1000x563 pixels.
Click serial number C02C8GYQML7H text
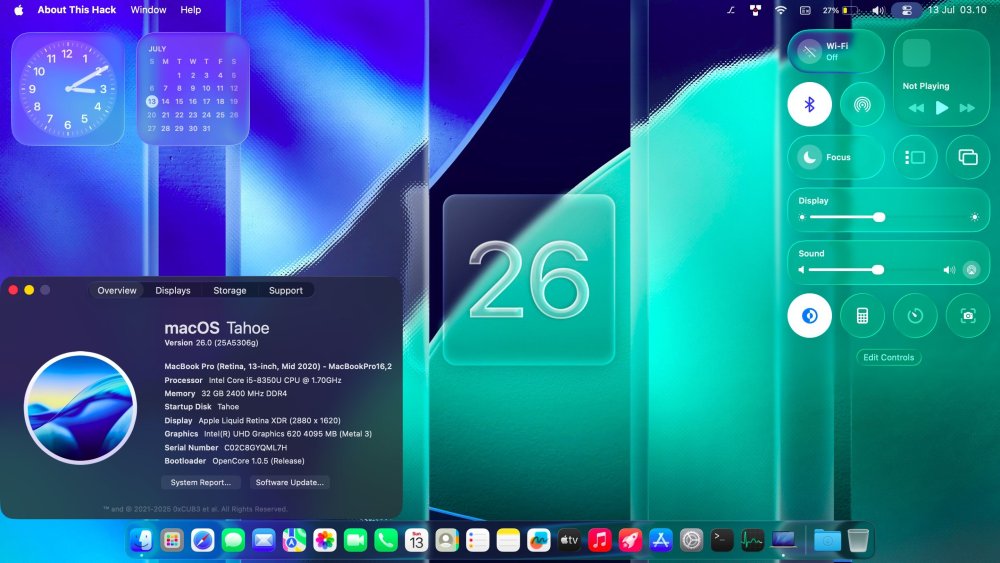click(256, 448)
